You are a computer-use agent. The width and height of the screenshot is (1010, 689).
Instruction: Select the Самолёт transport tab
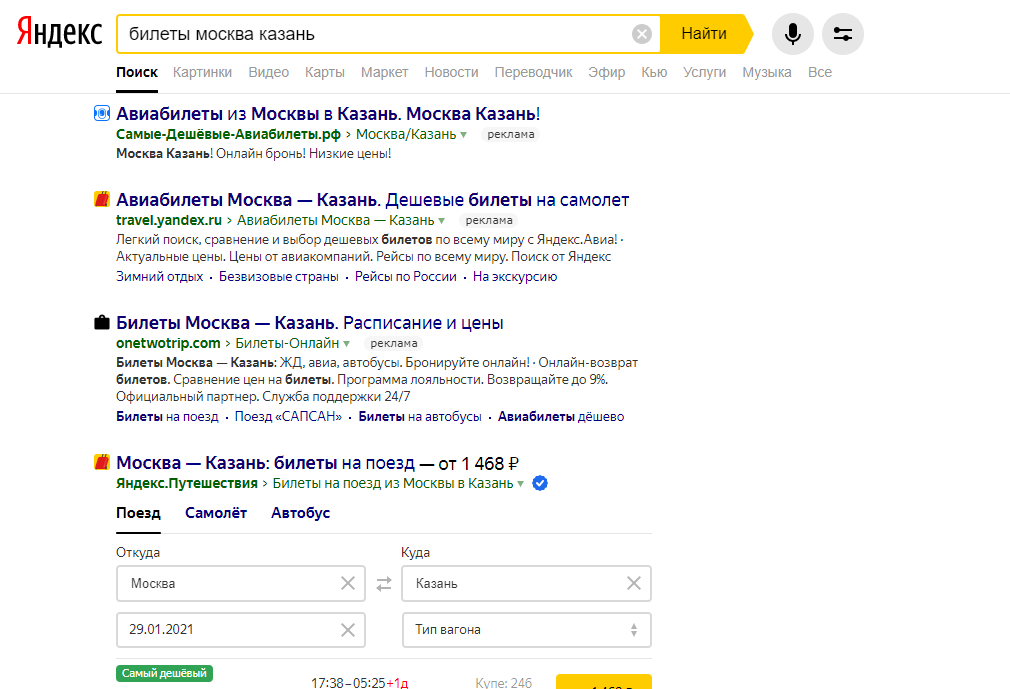216,513
